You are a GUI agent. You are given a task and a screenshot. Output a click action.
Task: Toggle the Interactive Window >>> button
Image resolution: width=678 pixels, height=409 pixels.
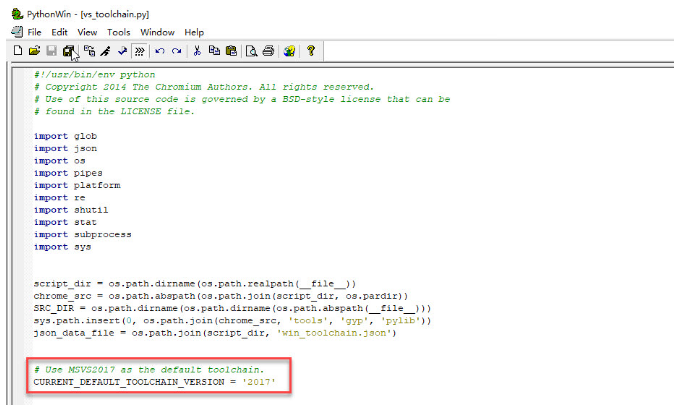tap(139, 51)
